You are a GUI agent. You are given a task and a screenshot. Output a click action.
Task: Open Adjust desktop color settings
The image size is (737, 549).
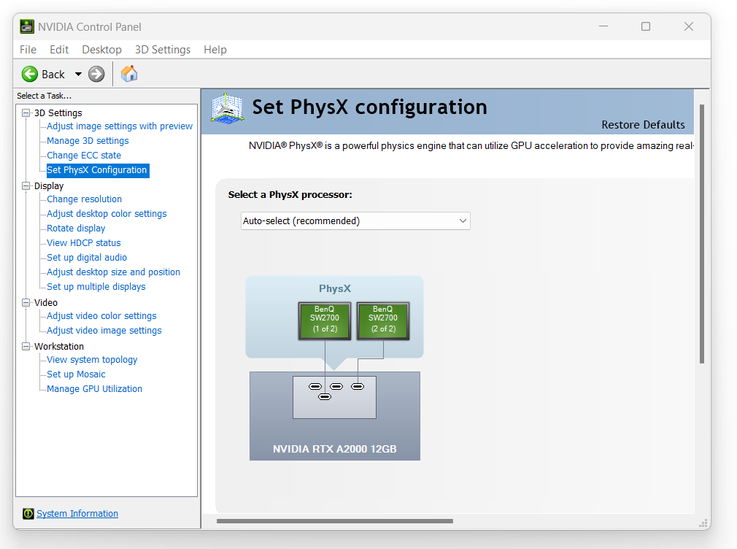pyautogui.click(x=107, y=213)
